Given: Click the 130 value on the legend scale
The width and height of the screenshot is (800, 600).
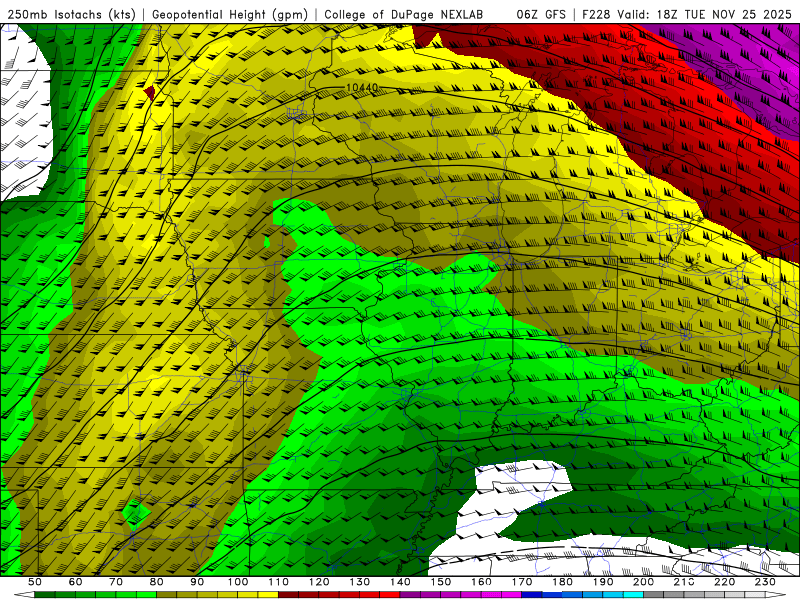Looking at the screenshot, I should click(x=360, y=582).
